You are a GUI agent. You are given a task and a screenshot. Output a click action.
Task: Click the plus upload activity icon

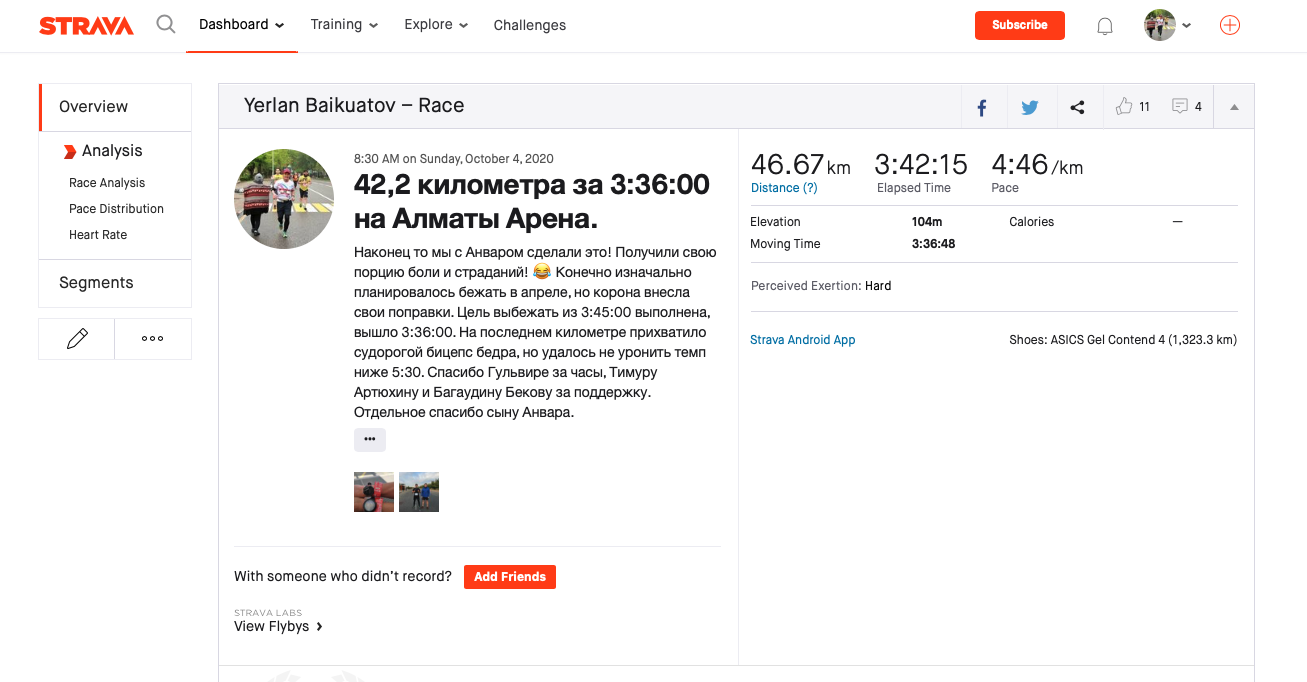[x=1230, y=26]
